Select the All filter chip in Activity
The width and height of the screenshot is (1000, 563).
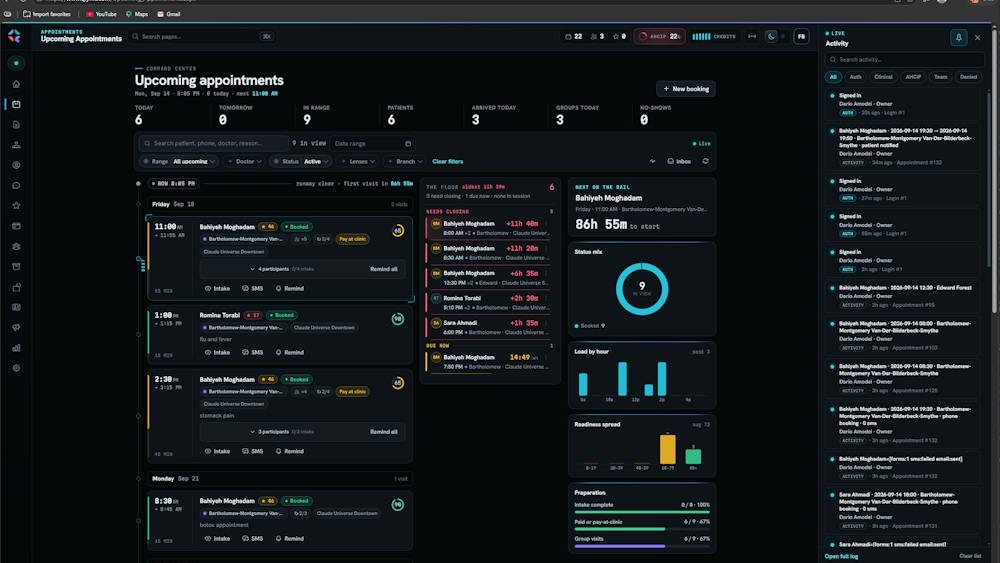click(833, 77)
